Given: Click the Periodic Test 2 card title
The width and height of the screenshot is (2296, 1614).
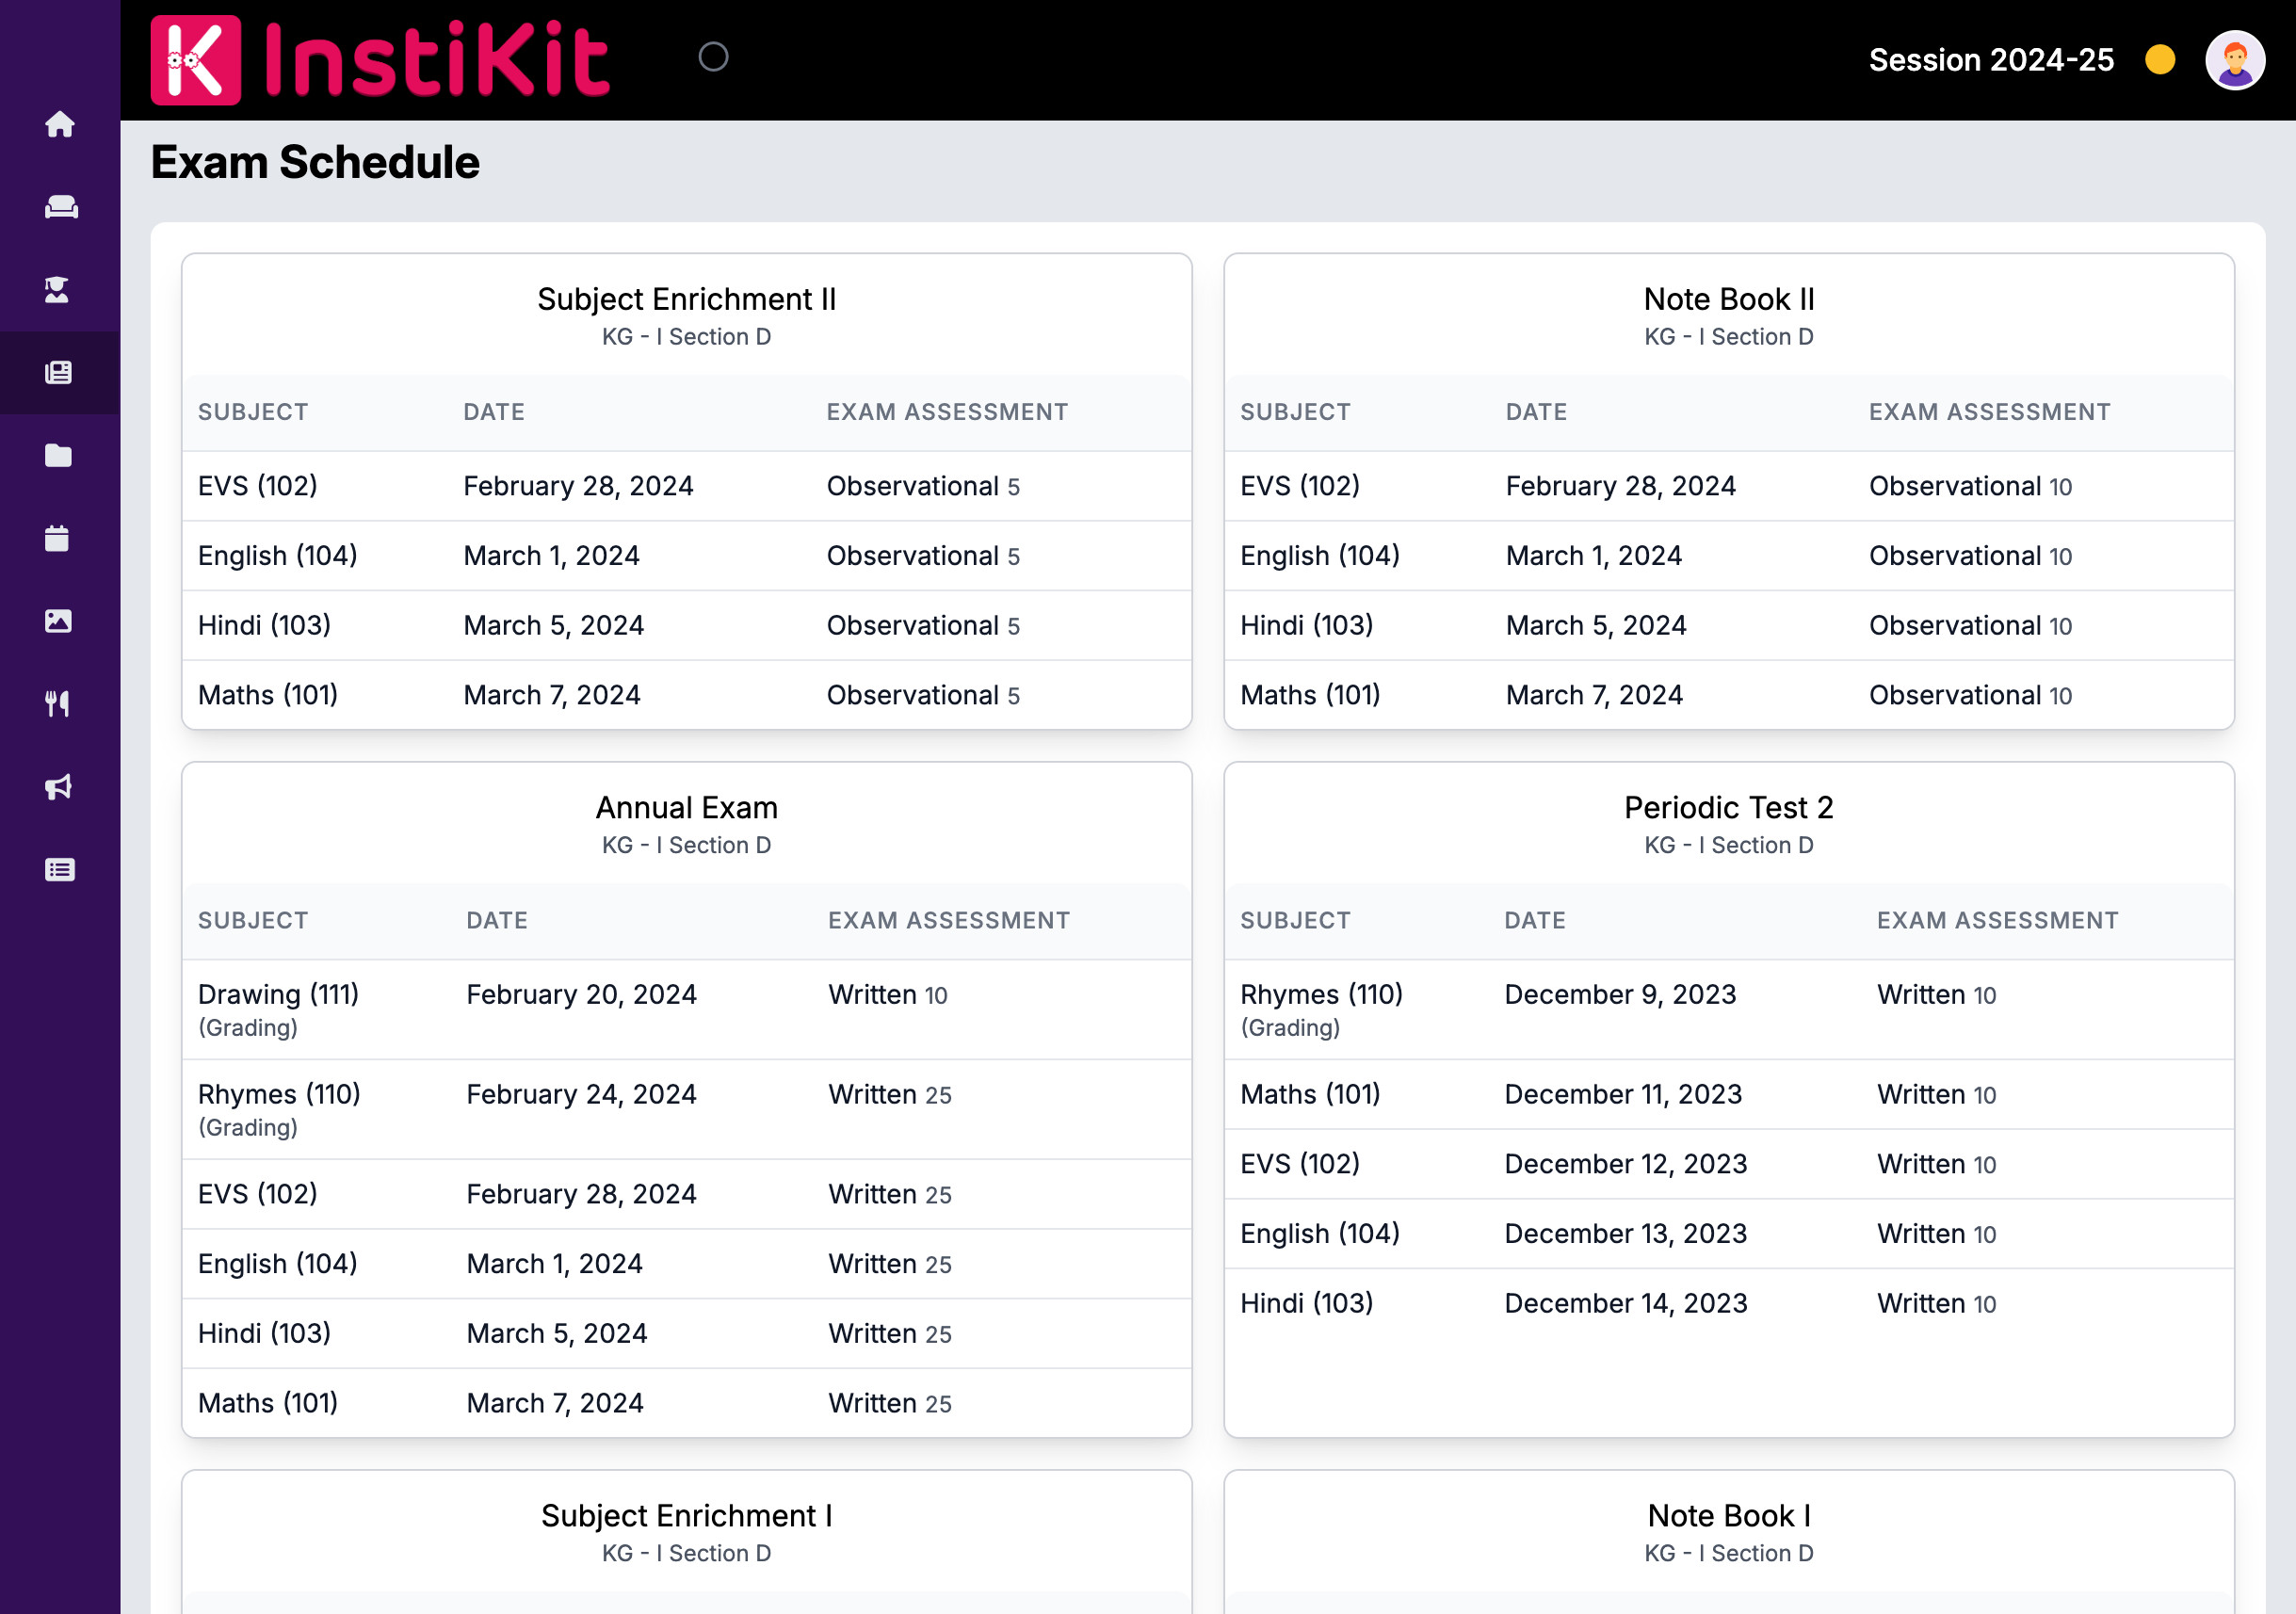Looking at the screenshot, I should click(1729, 807).
